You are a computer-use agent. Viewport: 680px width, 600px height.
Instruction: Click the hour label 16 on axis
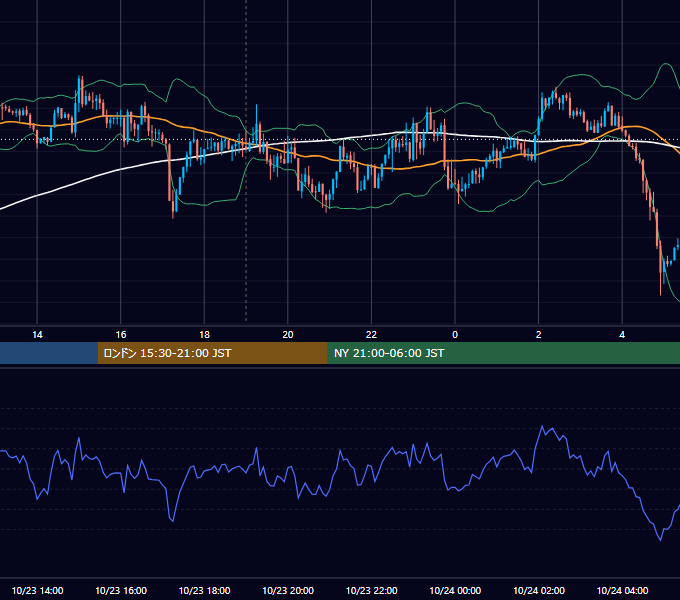coord(121,335)
